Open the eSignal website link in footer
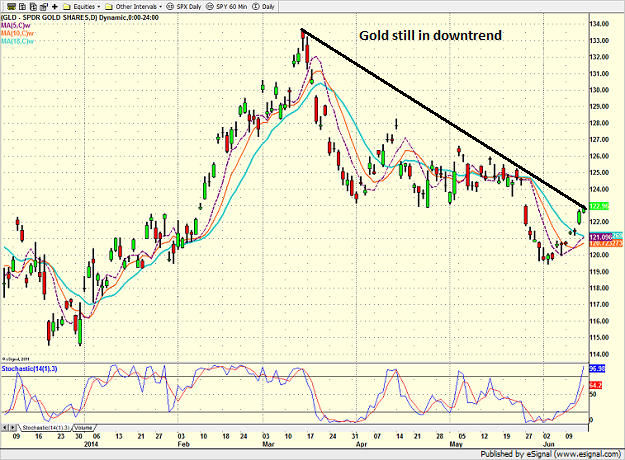This screenshot has width=625, height=460. click(x=587, y=454)
